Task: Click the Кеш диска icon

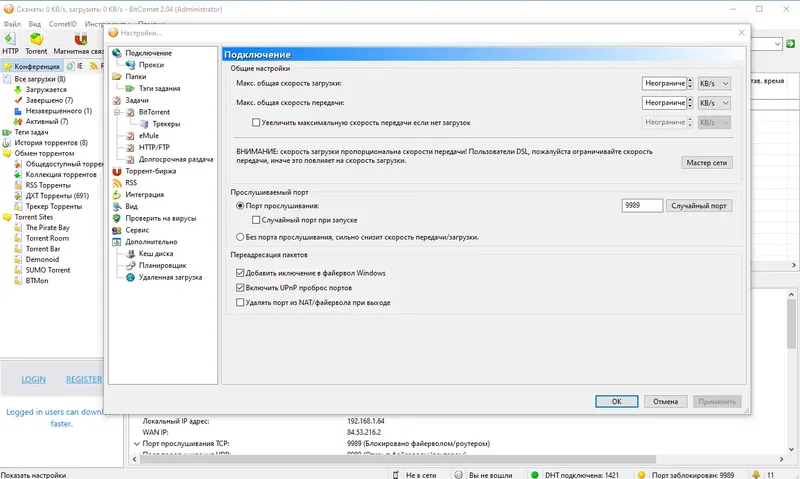Action: tap(131, 254)
